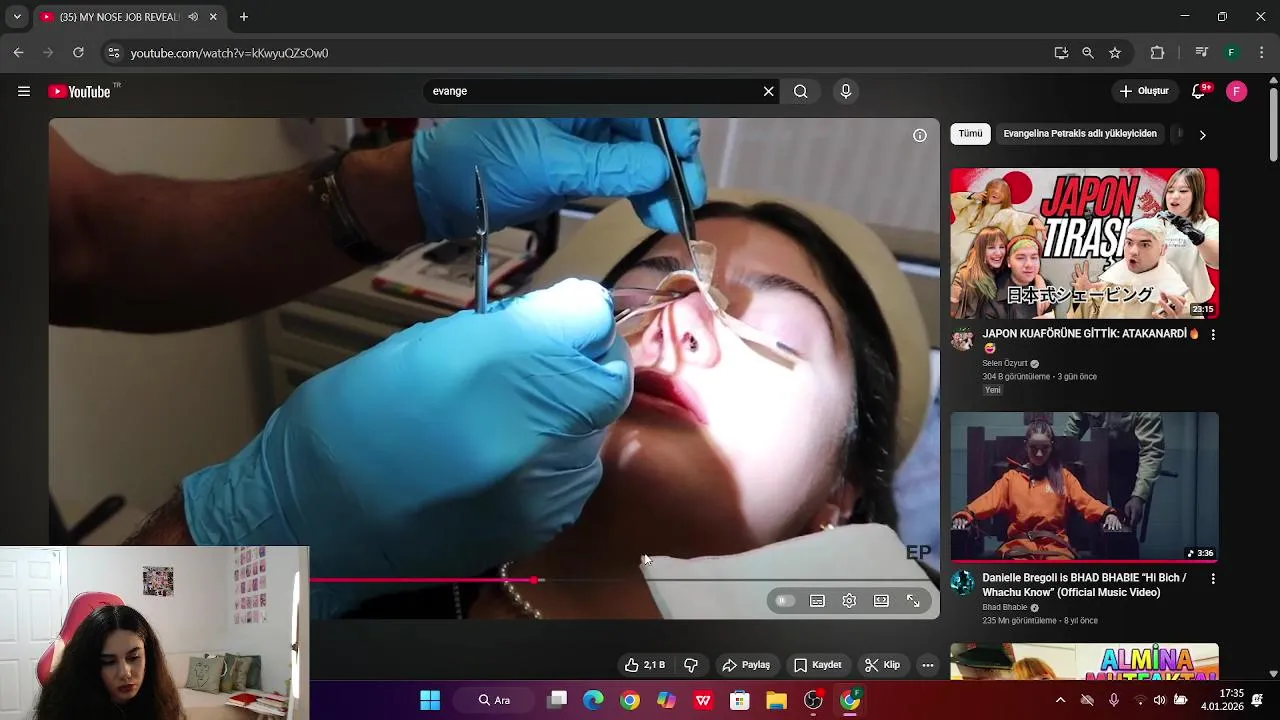Switch player to theater mode
The width and height of the screenshot is (1280, 720).
pyautogui.click(x=881, y=601)
